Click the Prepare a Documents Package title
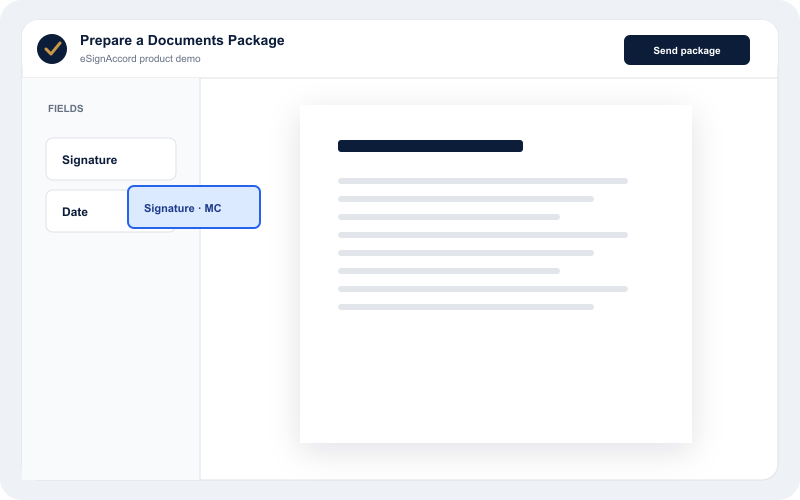 tap(182, 40)
